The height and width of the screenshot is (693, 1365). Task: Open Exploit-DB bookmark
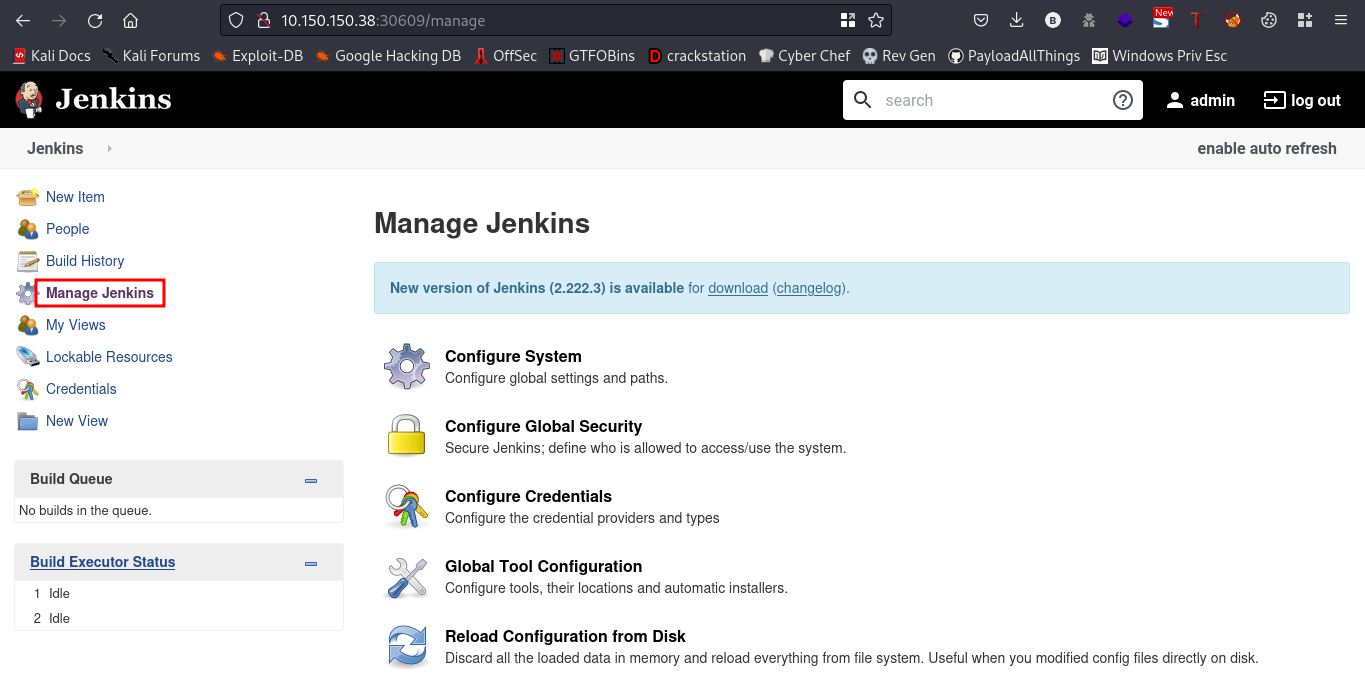(x=257, y=56)
